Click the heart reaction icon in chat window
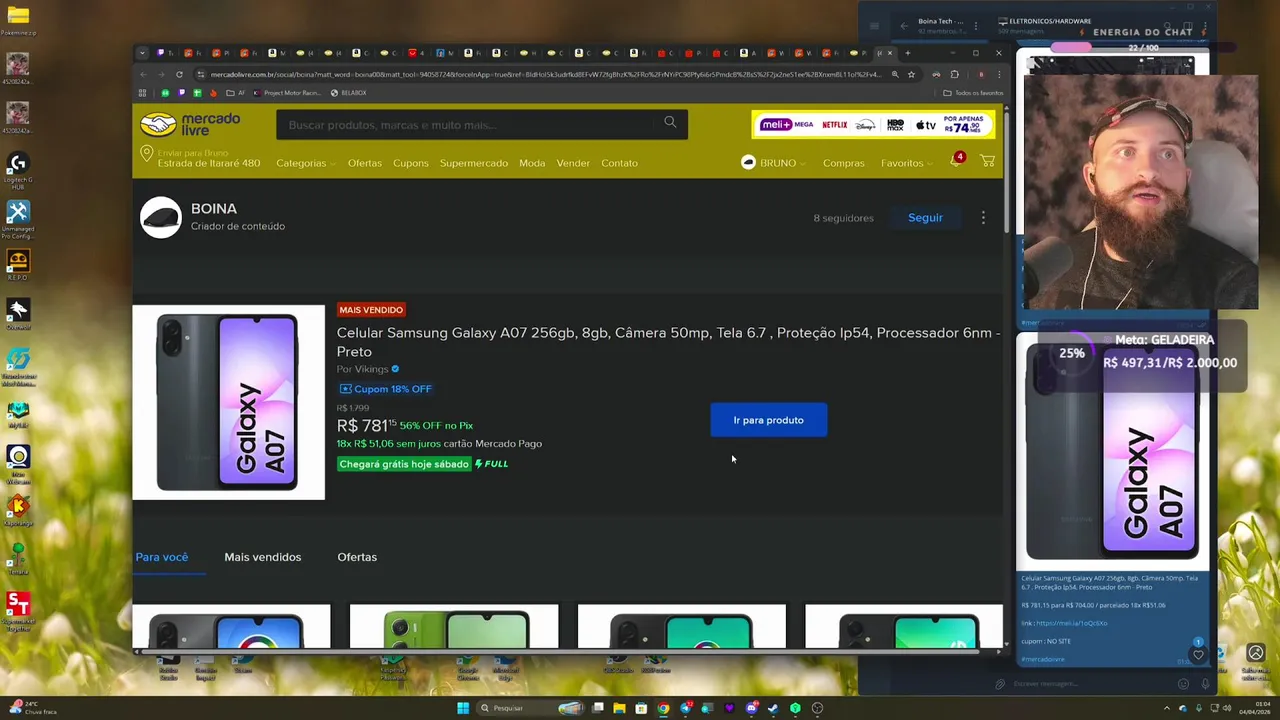Screen dimensions: 1280x720 [1198, 655]
